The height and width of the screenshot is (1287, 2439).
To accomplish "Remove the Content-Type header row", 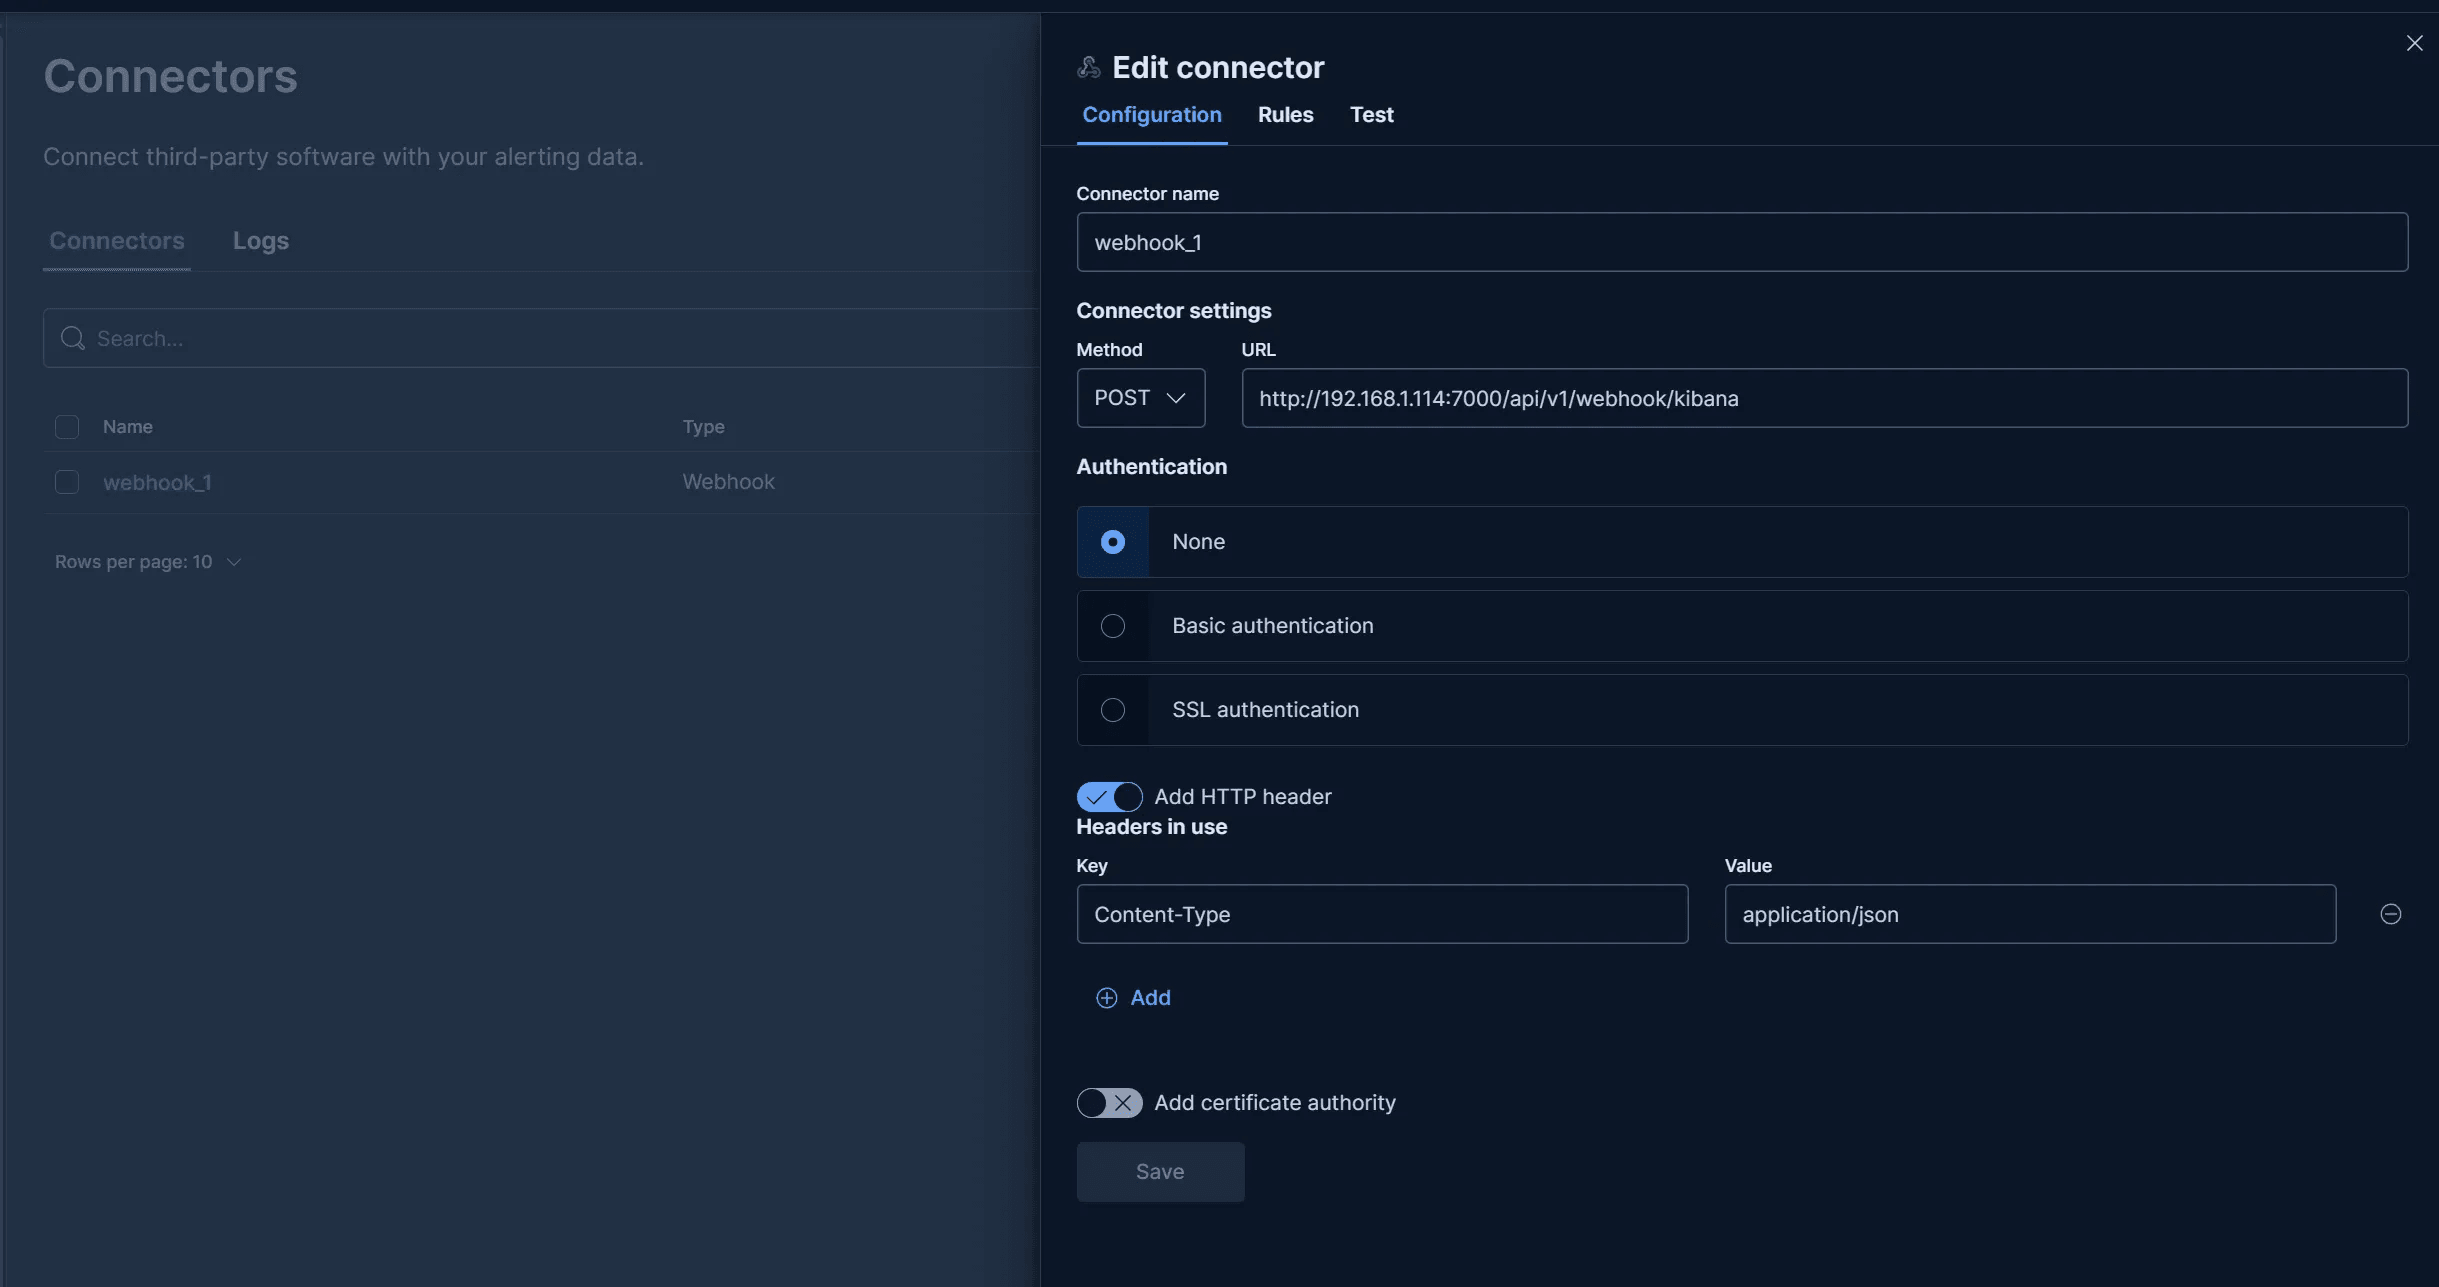I will tap(2390, 914).
